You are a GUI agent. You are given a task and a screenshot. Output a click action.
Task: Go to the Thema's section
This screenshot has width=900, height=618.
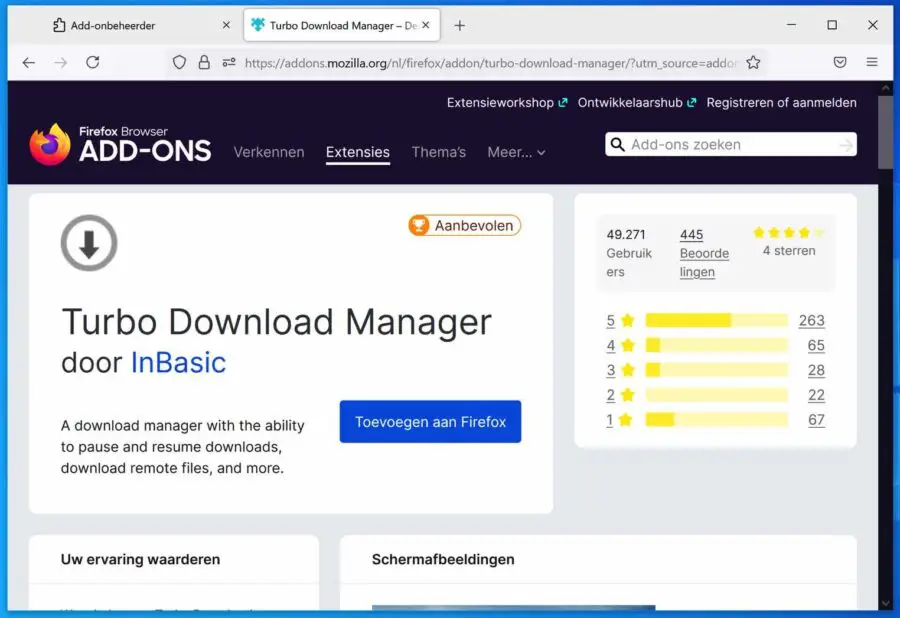[x=439, y=152]
